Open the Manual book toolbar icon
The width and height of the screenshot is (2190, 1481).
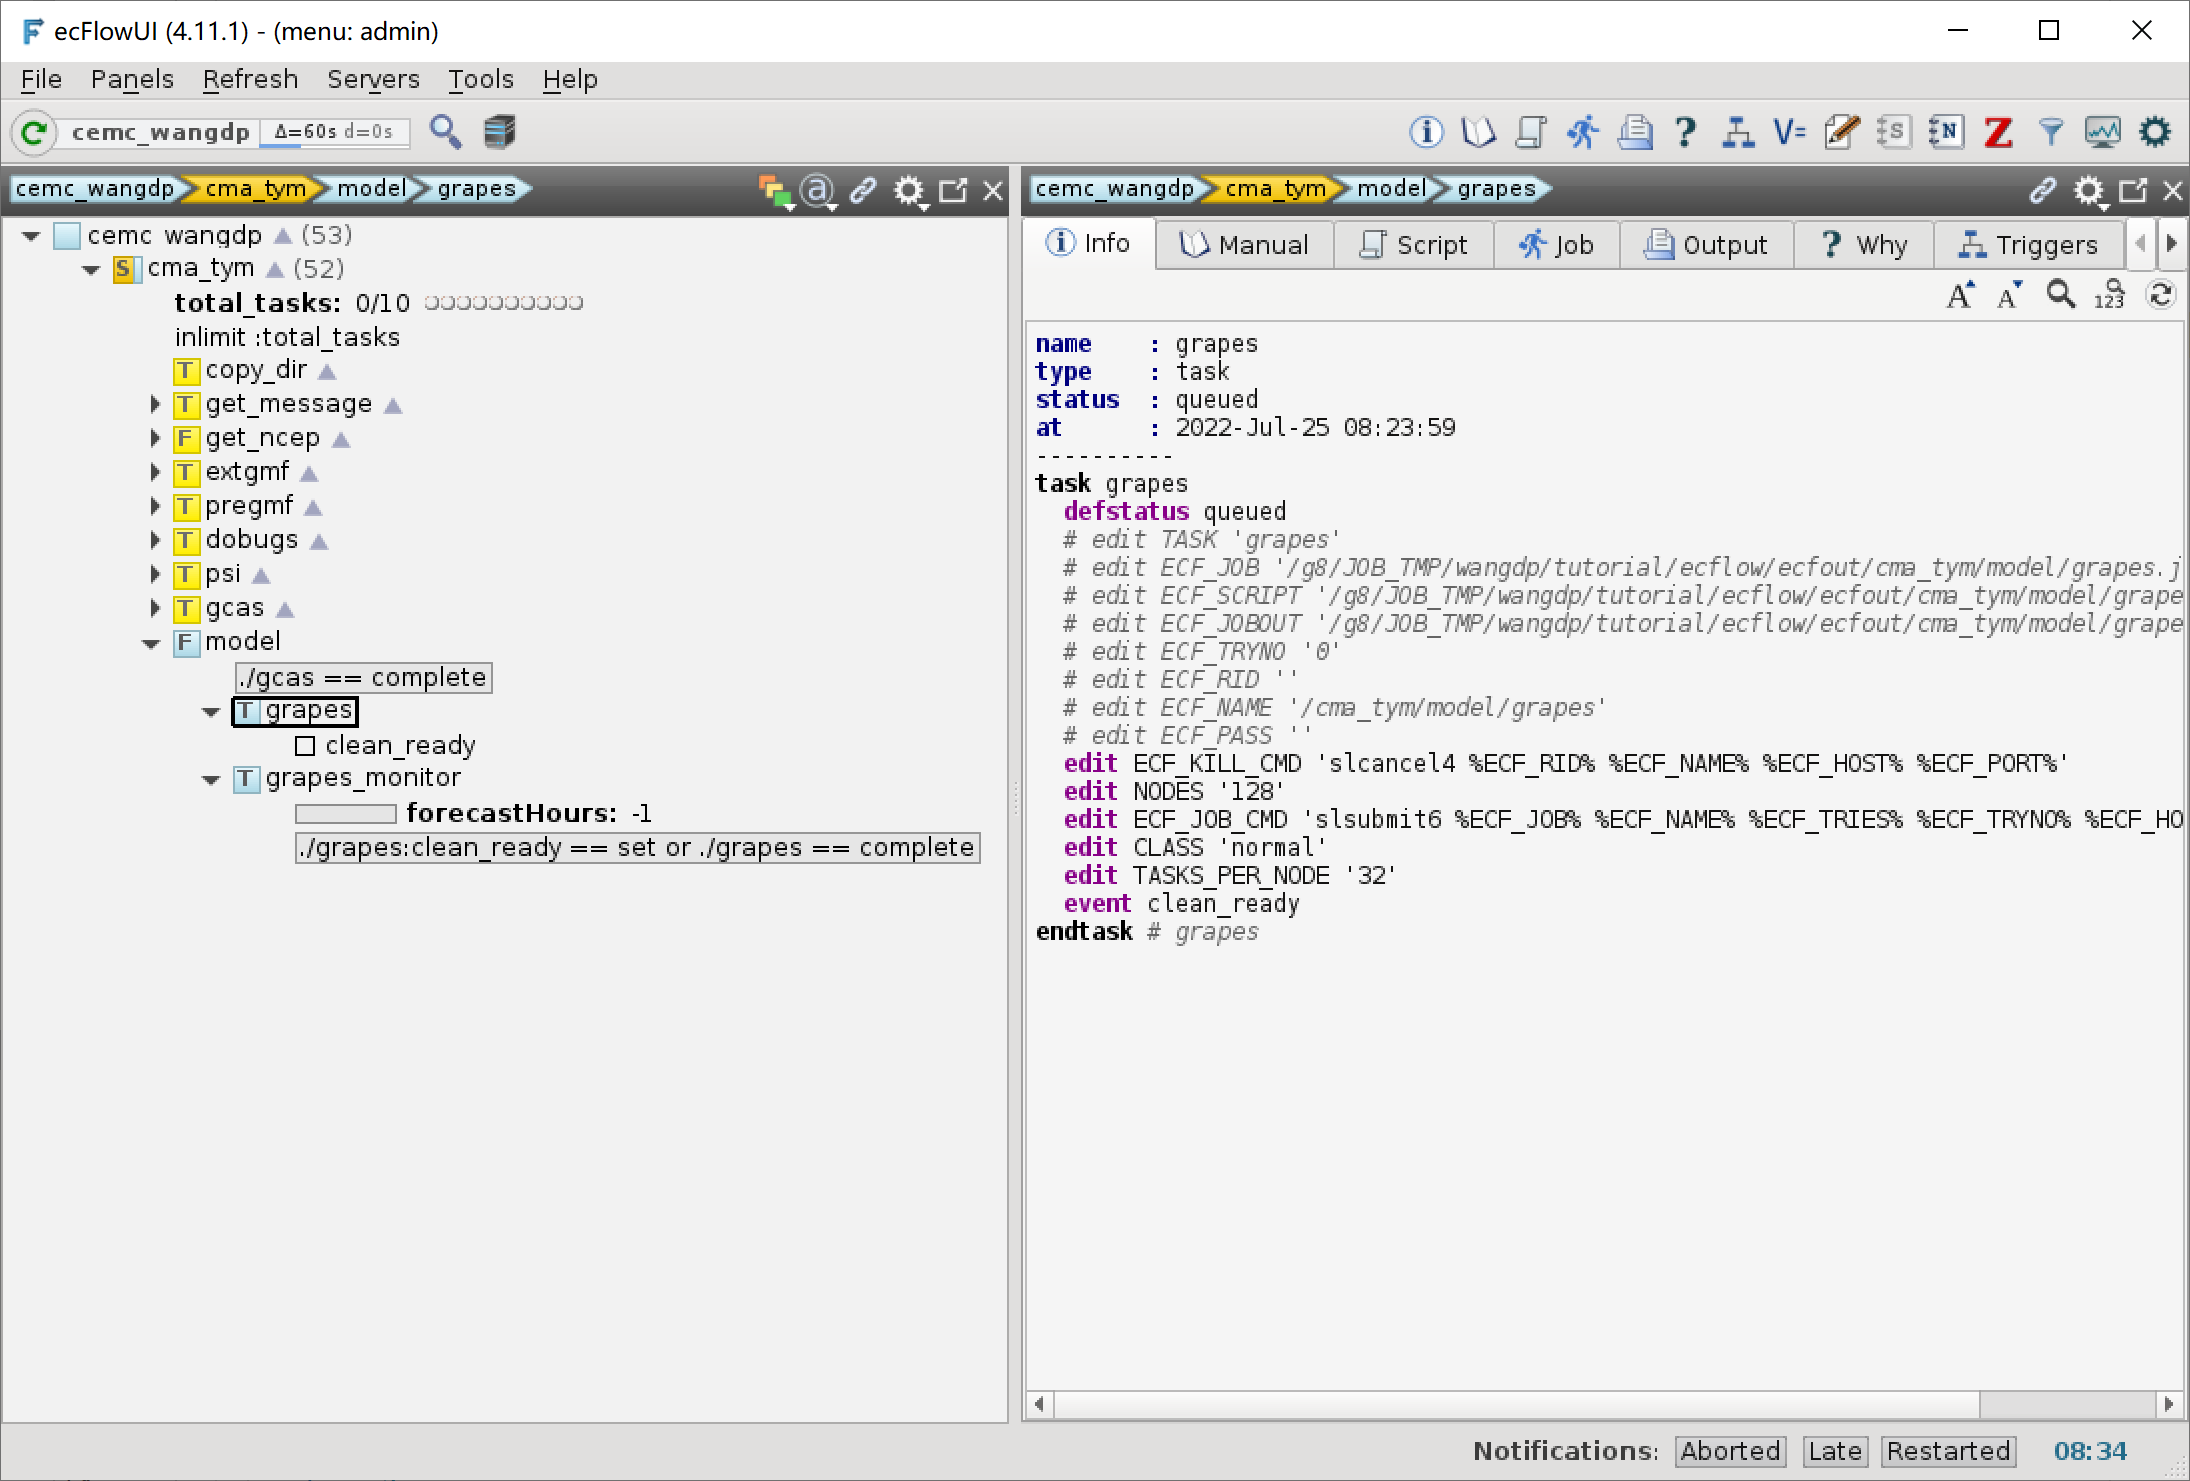tap(1478, 132)
